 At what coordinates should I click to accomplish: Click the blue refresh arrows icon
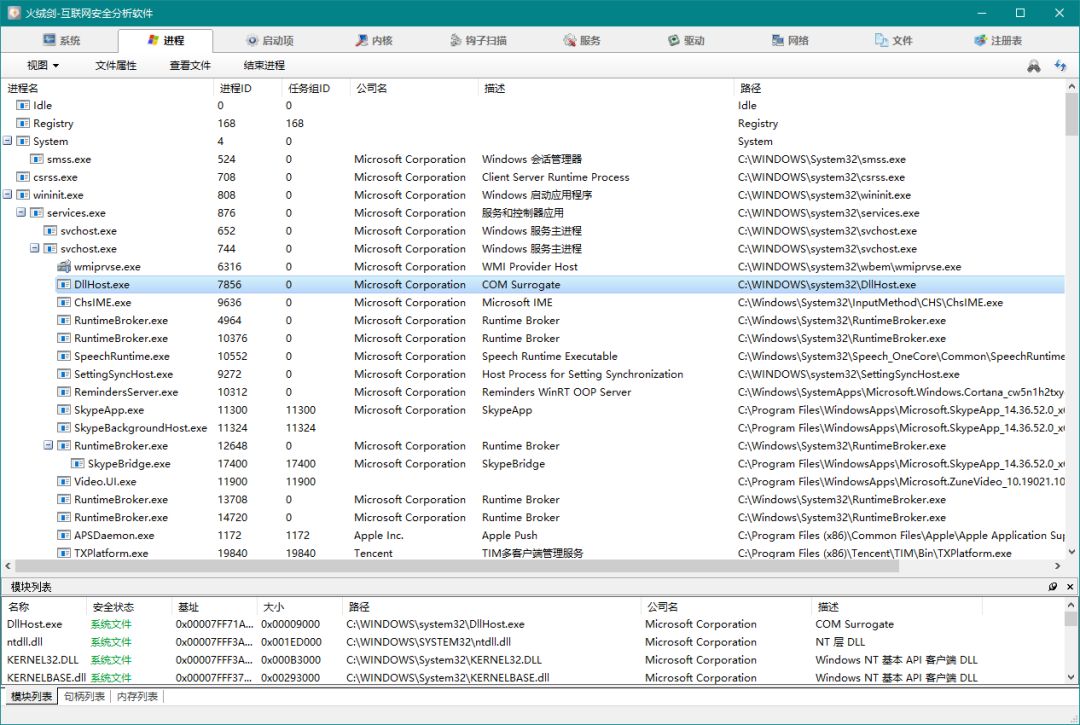point(1060,66)
